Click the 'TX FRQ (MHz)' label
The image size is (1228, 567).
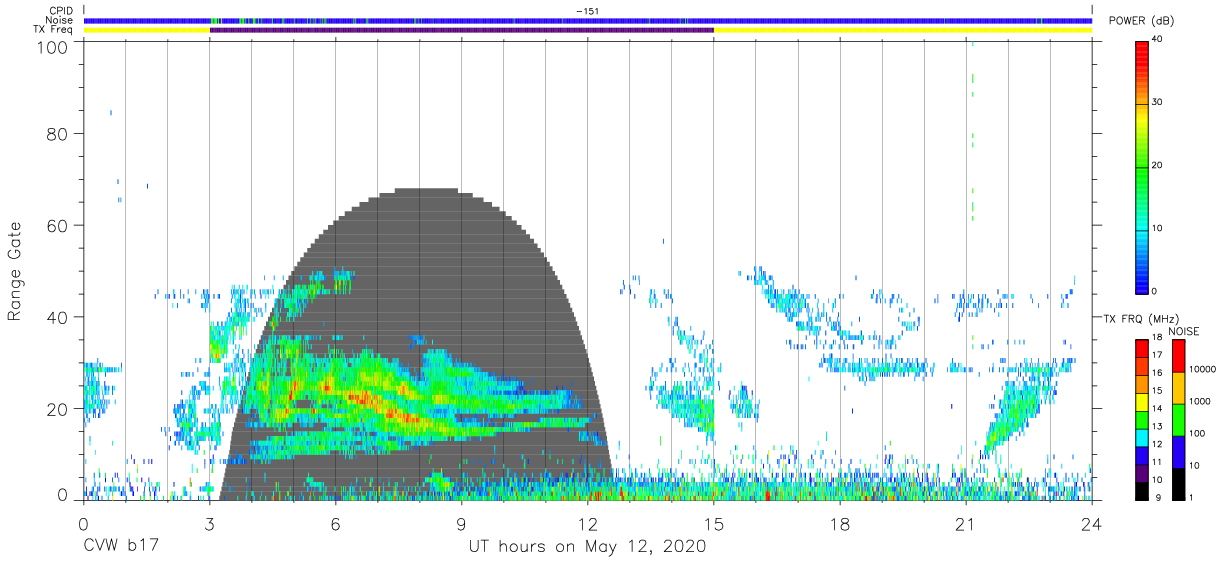(1140, 319)
